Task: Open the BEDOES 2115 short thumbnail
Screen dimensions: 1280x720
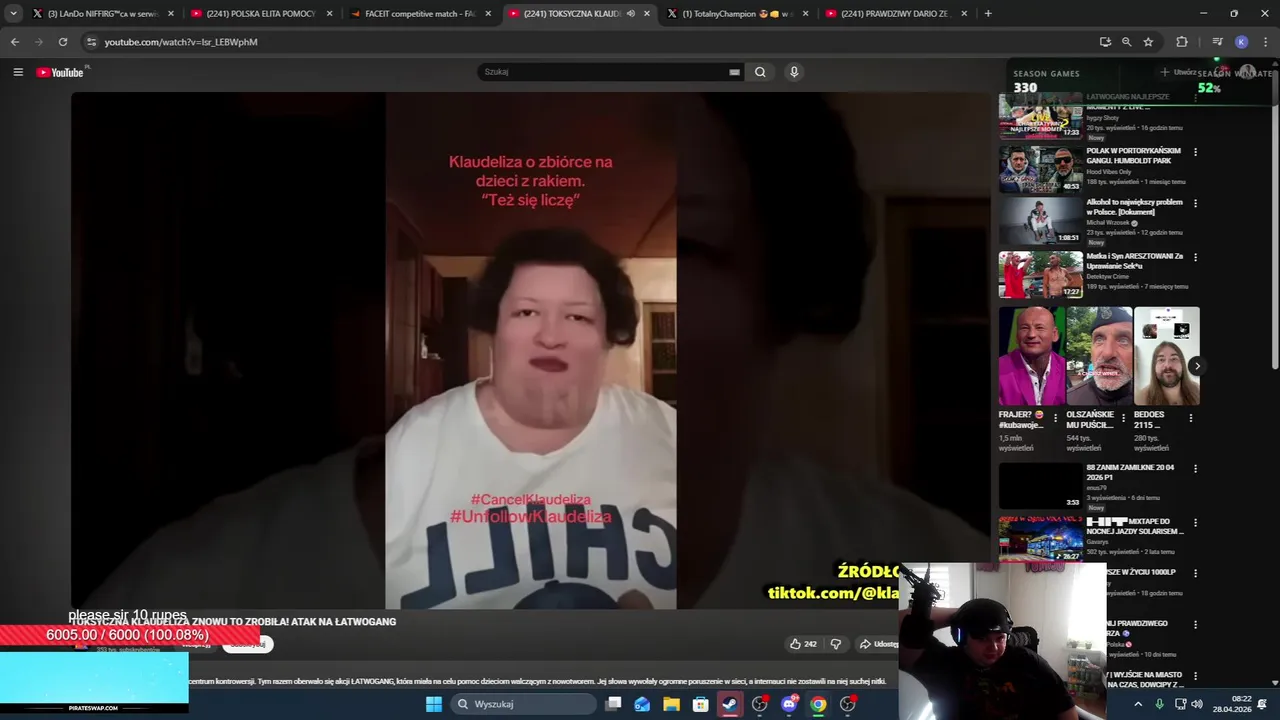Action: point(1166,356)
